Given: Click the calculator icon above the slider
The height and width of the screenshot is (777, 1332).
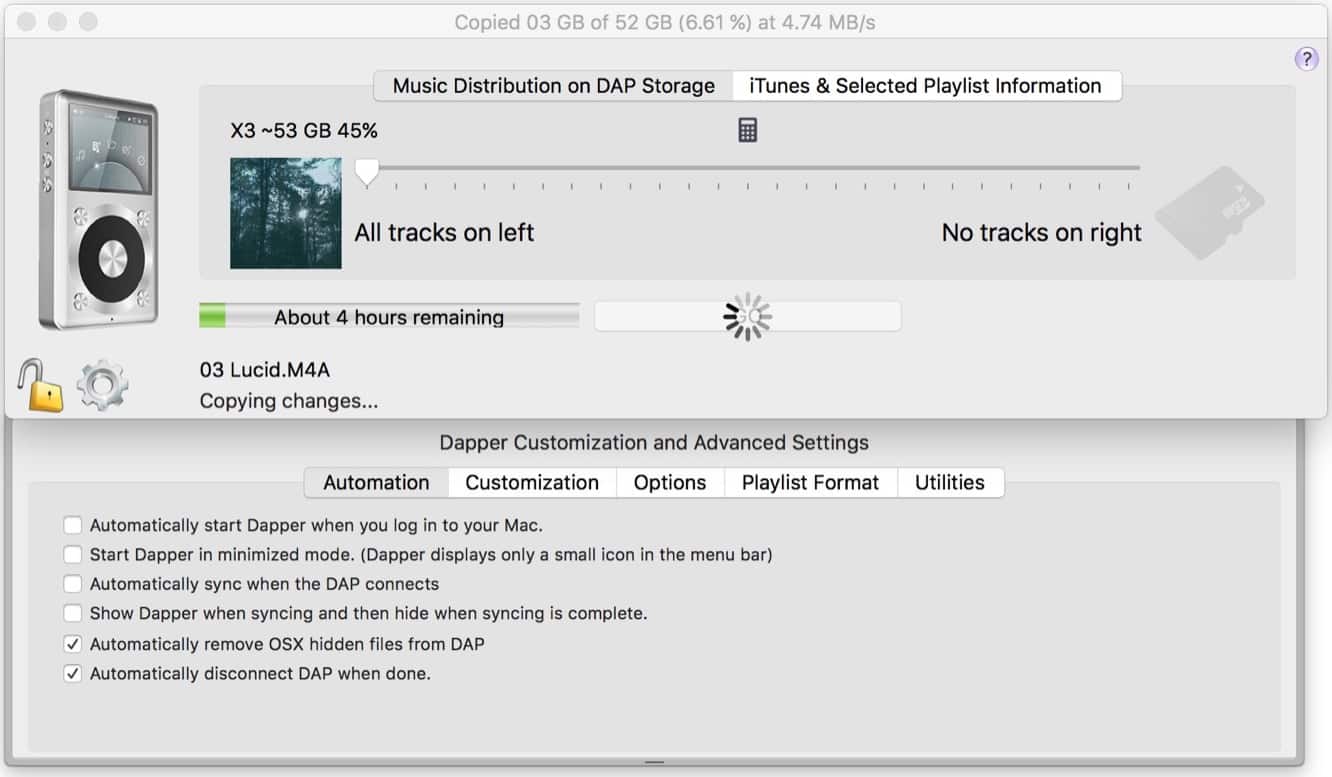Looking at the screenshot, I should (747, 130).
